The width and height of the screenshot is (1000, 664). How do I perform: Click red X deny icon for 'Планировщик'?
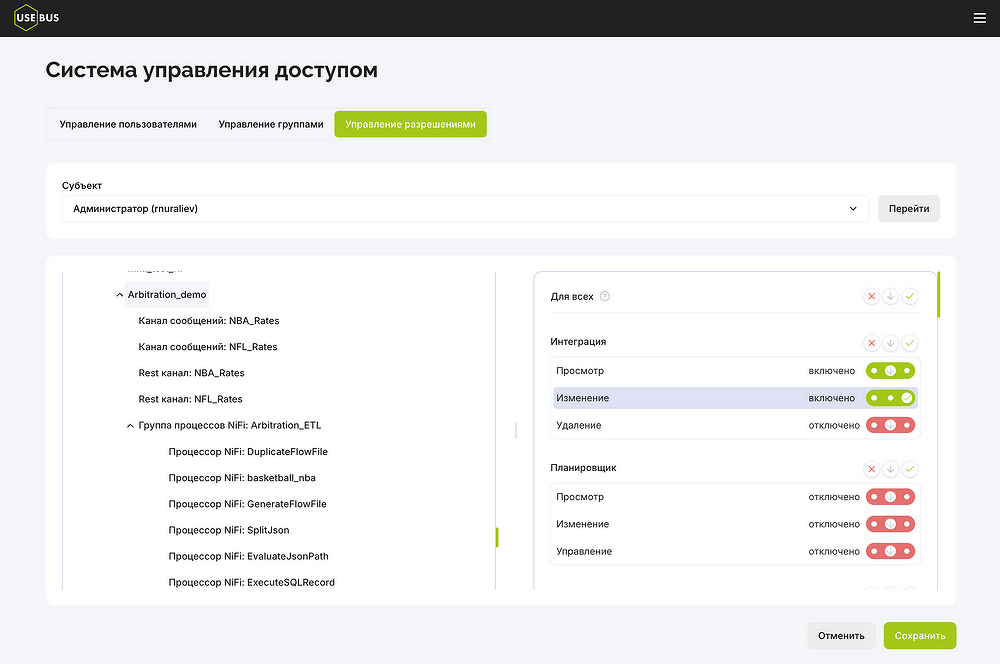(x=871, y=469)
